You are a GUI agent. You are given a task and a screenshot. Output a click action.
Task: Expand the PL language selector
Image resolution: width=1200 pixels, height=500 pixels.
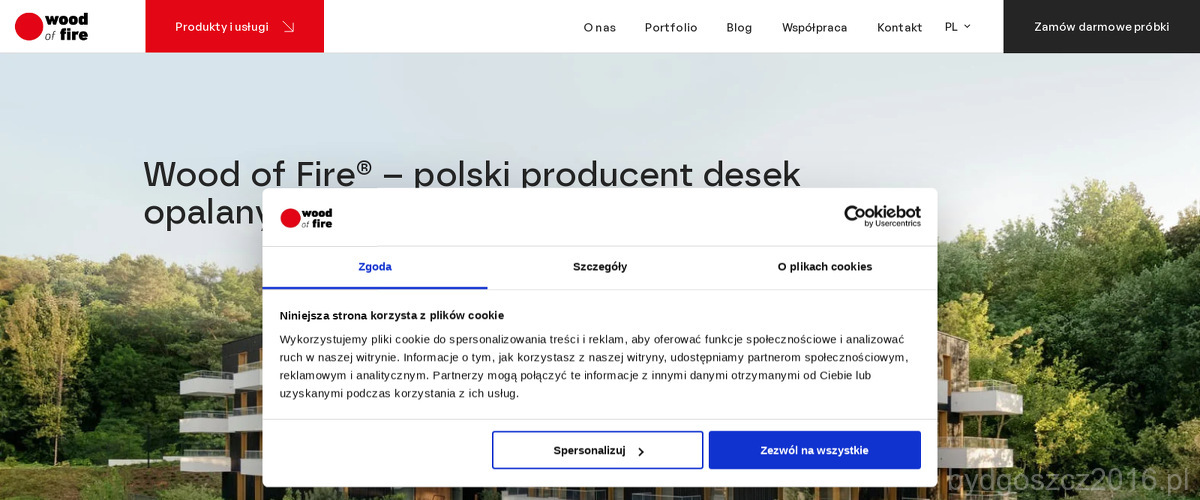957,27
